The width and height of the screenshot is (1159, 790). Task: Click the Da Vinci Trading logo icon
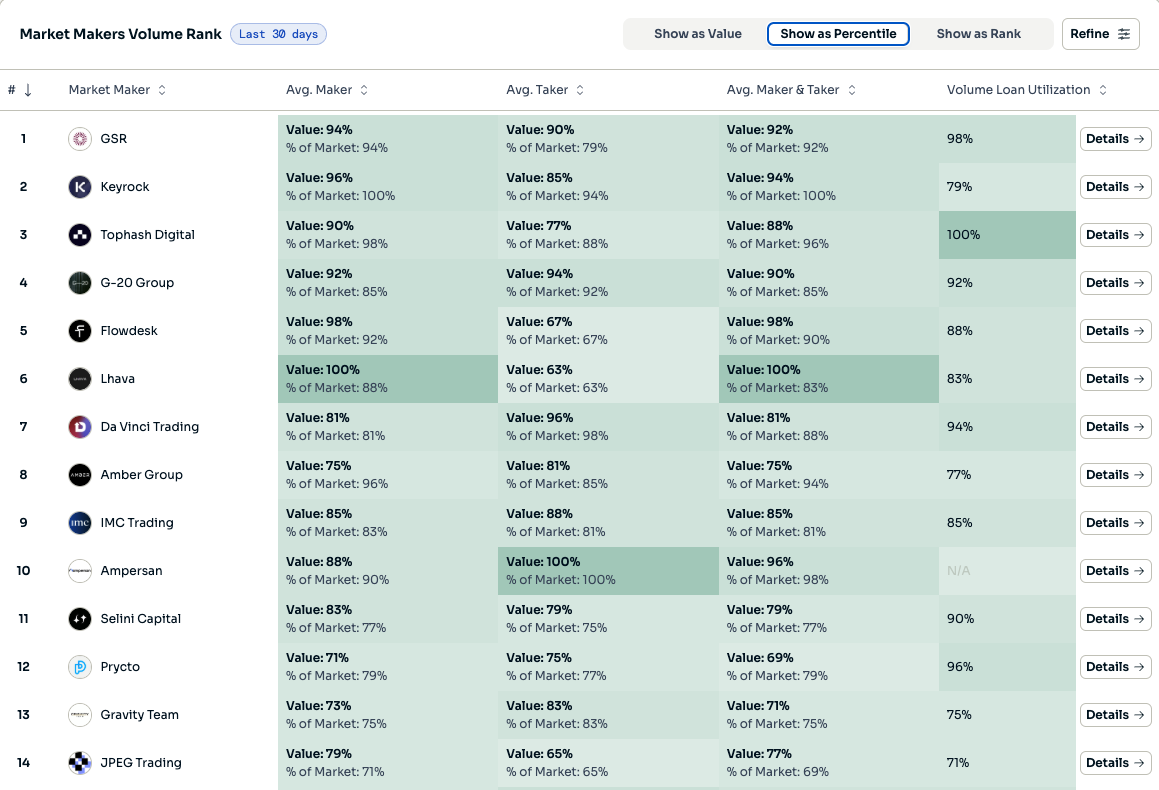(80, 427)
